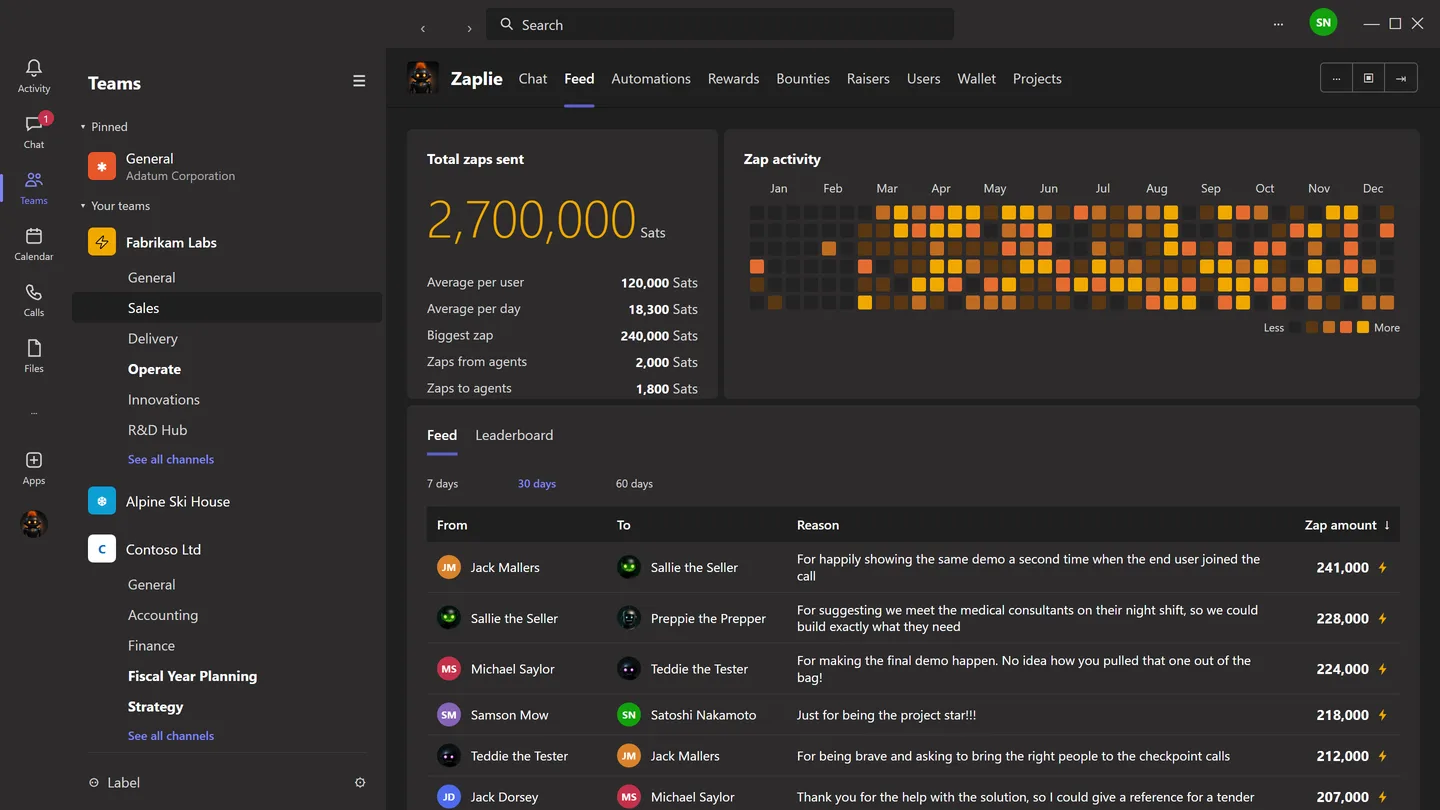
Task: Click the Bounties tab
Action: (803, 79)
